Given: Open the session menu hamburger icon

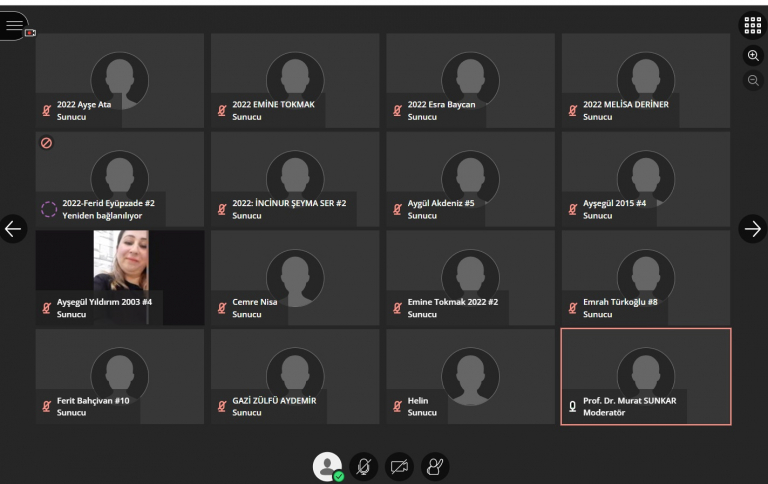Looking at the screenshot, I should [13, 25].
